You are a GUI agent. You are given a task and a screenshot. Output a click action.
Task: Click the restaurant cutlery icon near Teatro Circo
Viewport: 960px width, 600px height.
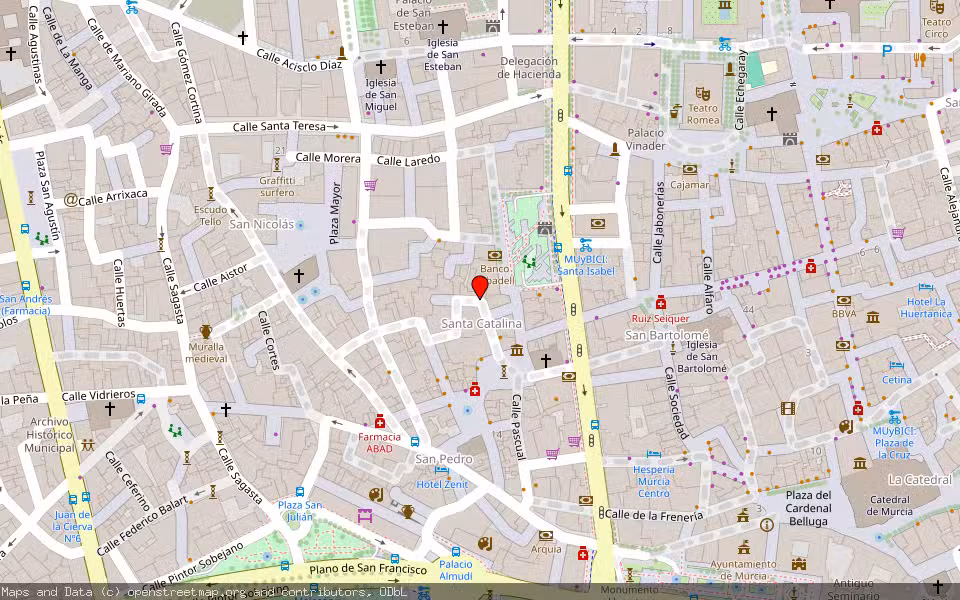(920, 59)
